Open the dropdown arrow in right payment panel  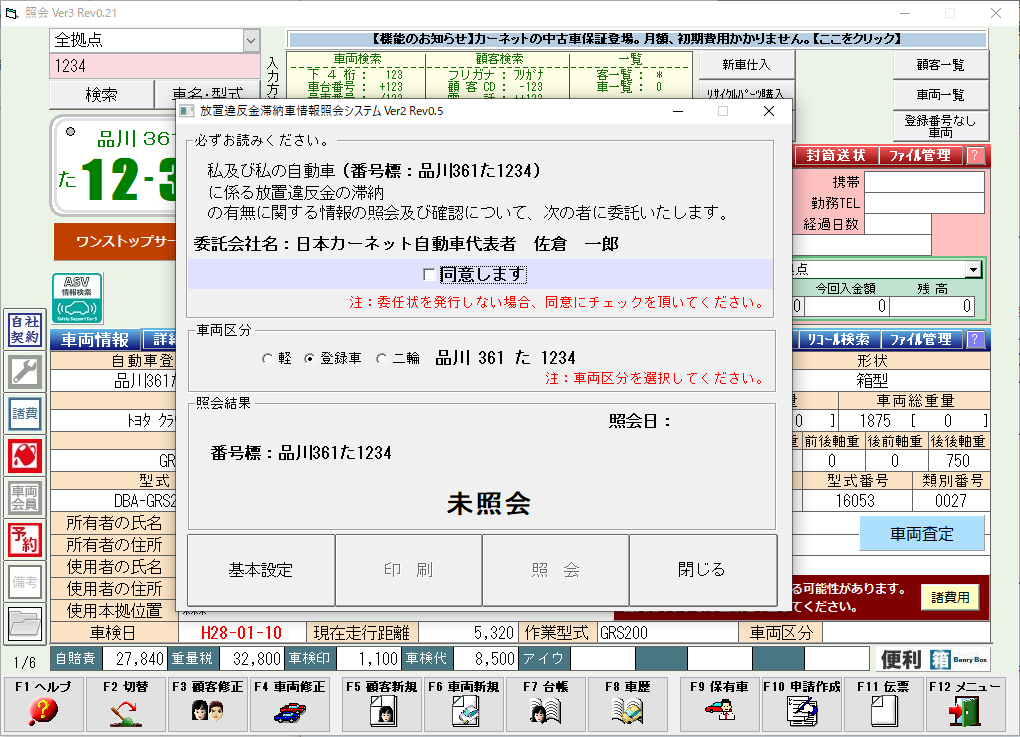coord(973,269)
